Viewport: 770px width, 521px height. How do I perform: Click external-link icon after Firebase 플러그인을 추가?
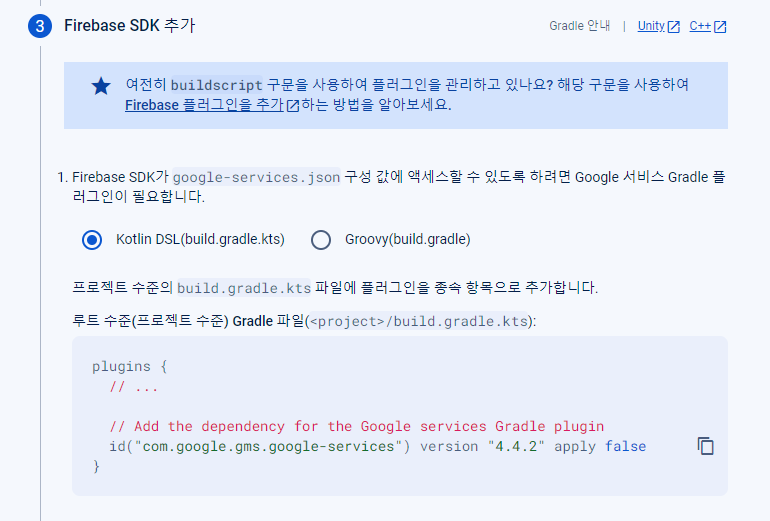click(293, 106)
